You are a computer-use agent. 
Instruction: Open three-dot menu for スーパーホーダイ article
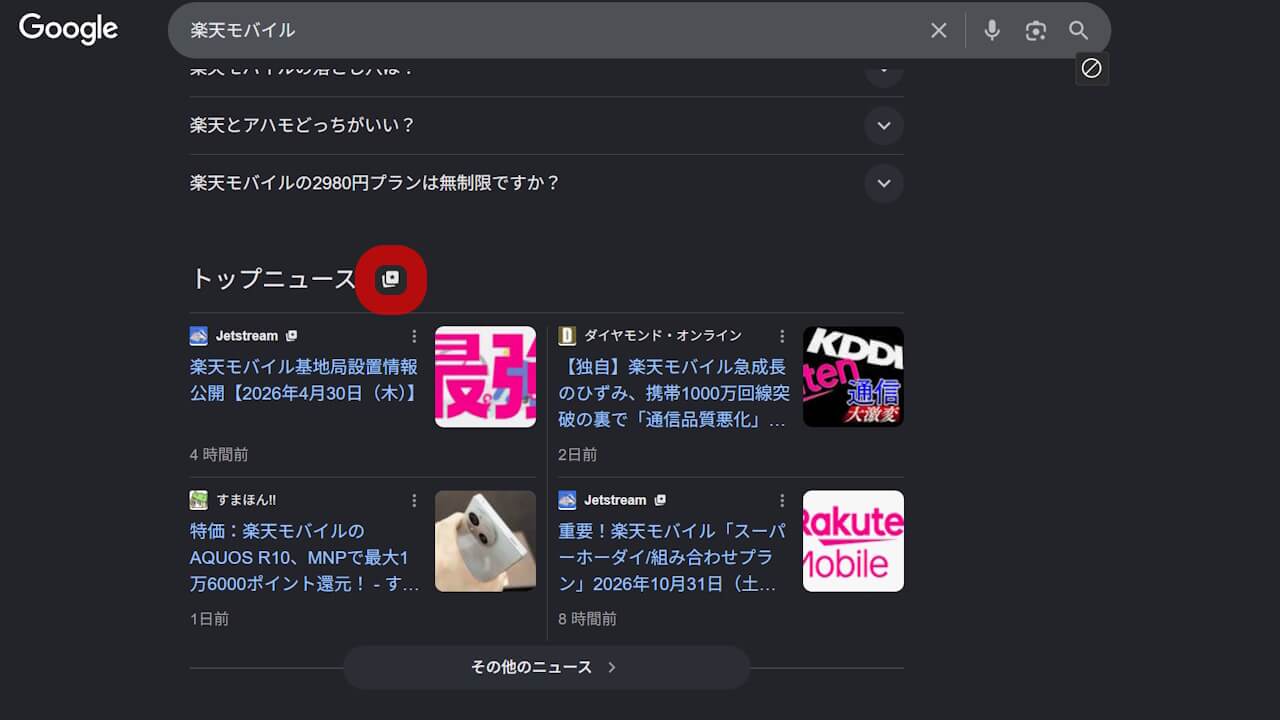pyautogui.click(x=782, y=500)
